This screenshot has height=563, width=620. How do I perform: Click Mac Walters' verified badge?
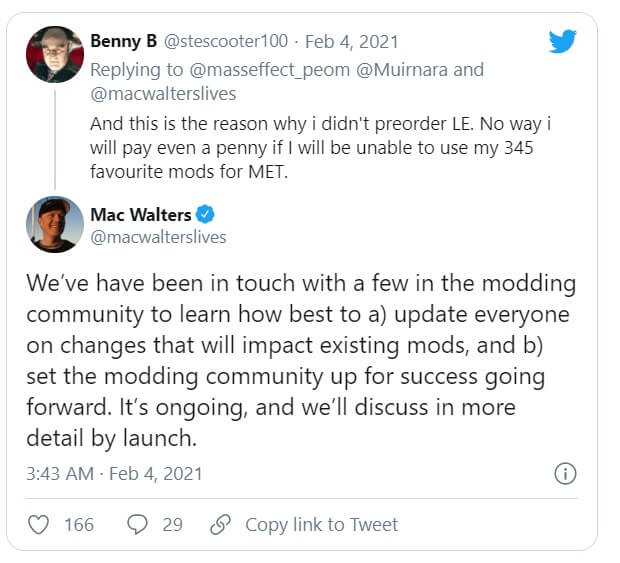click(x=207, y=214)
